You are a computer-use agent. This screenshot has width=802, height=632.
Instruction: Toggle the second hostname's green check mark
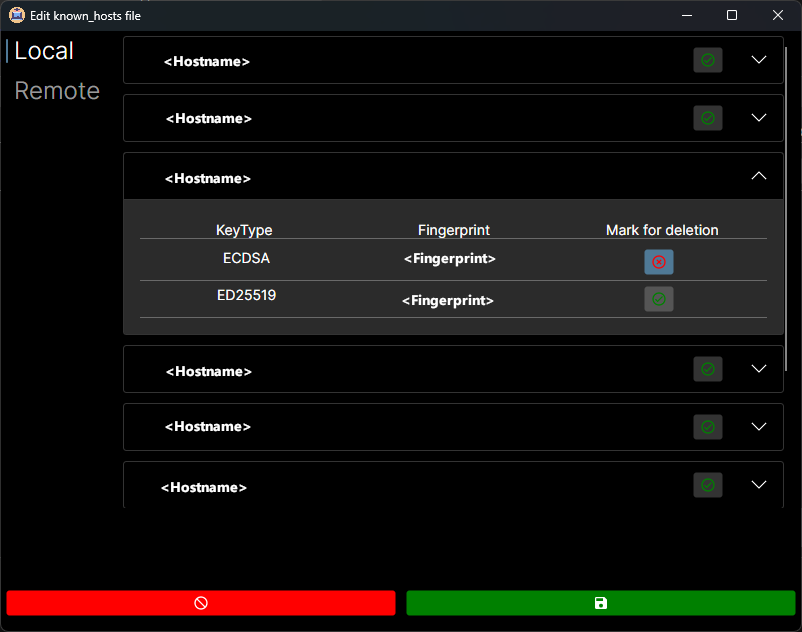(x=707, y=118)
